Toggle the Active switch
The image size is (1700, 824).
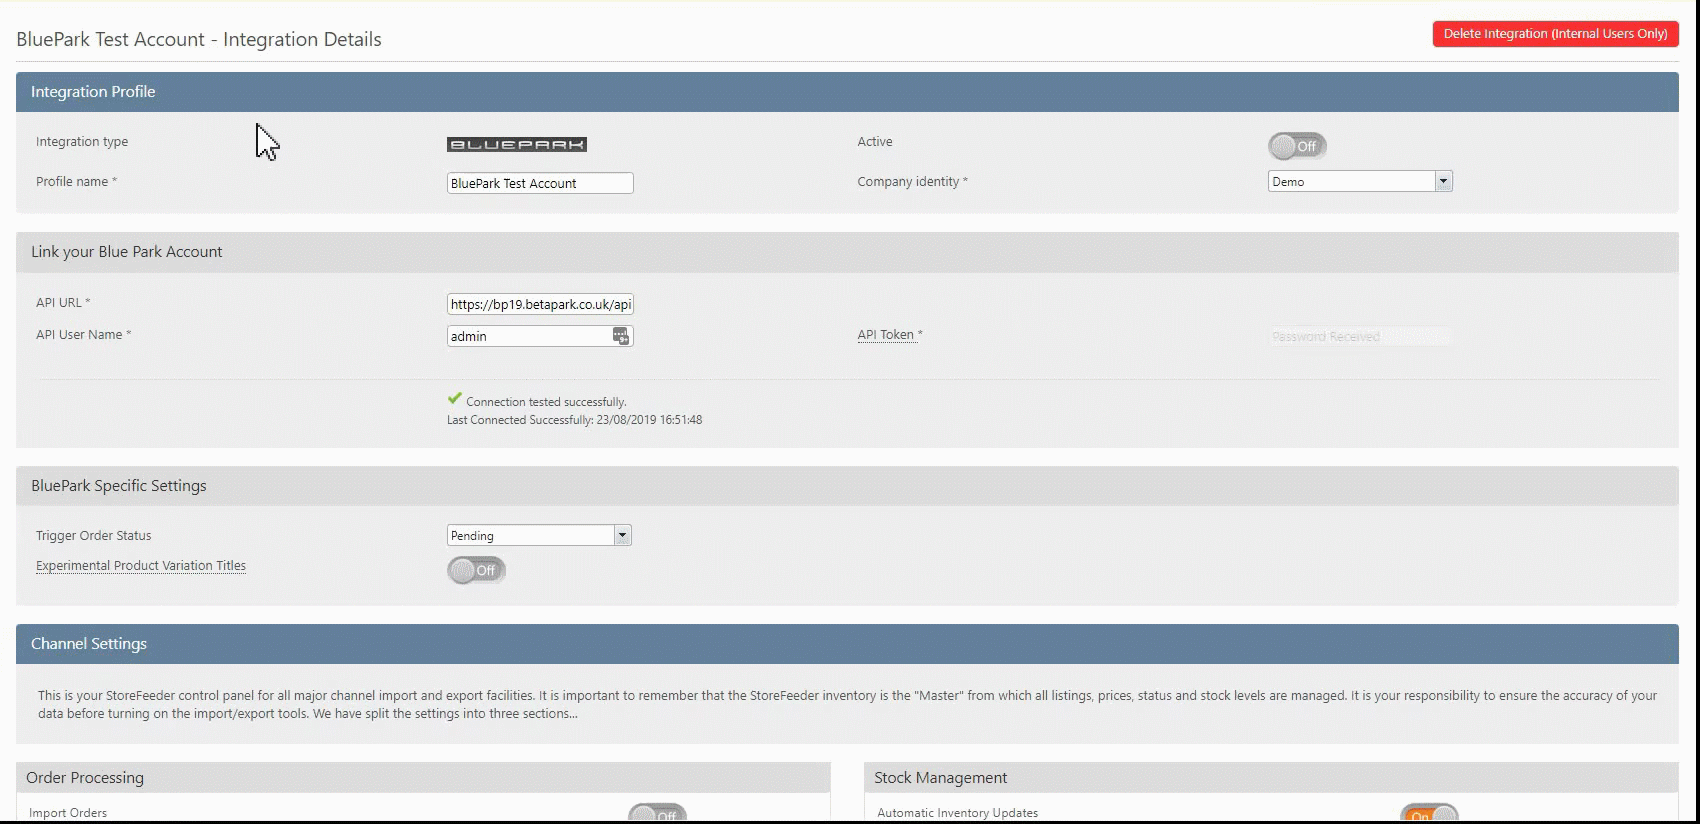tap(1297, 146)
